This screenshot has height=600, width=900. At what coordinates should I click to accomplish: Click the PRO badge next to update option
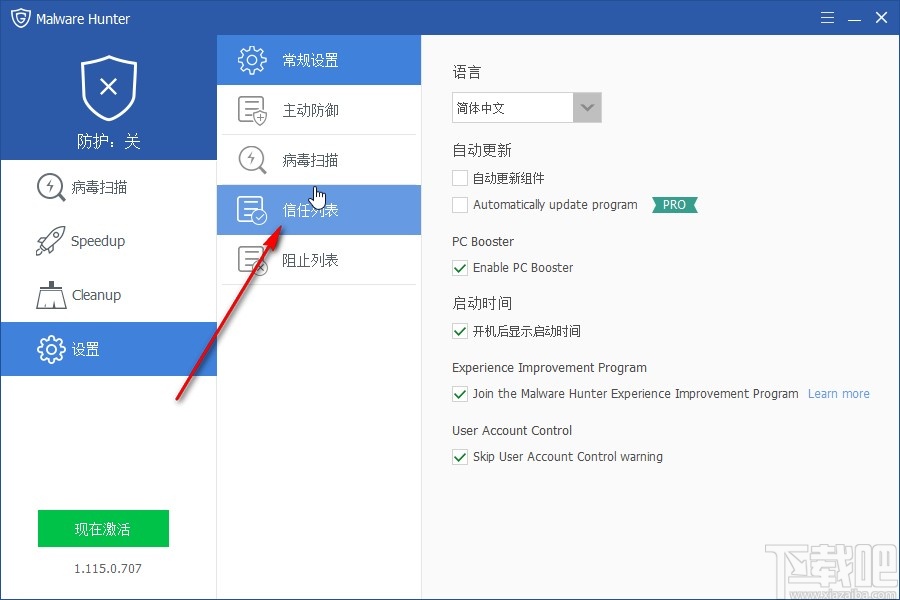pos(674,205)
